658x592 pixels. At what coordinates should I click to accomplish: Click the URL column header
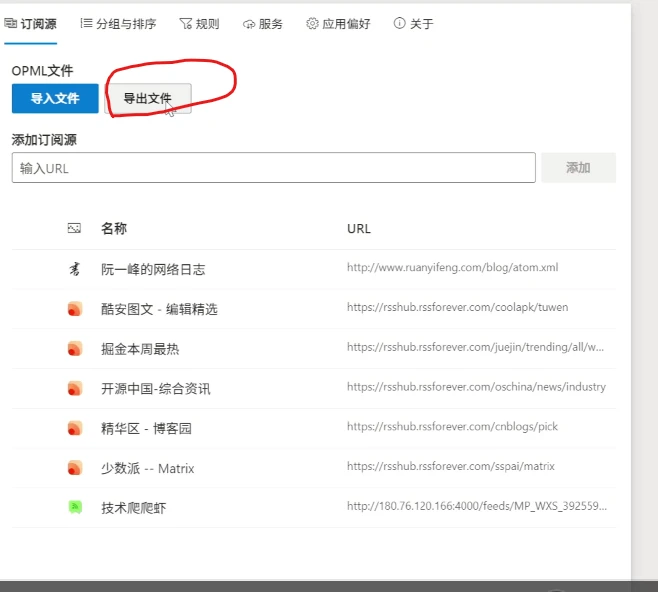pos(359,229)
